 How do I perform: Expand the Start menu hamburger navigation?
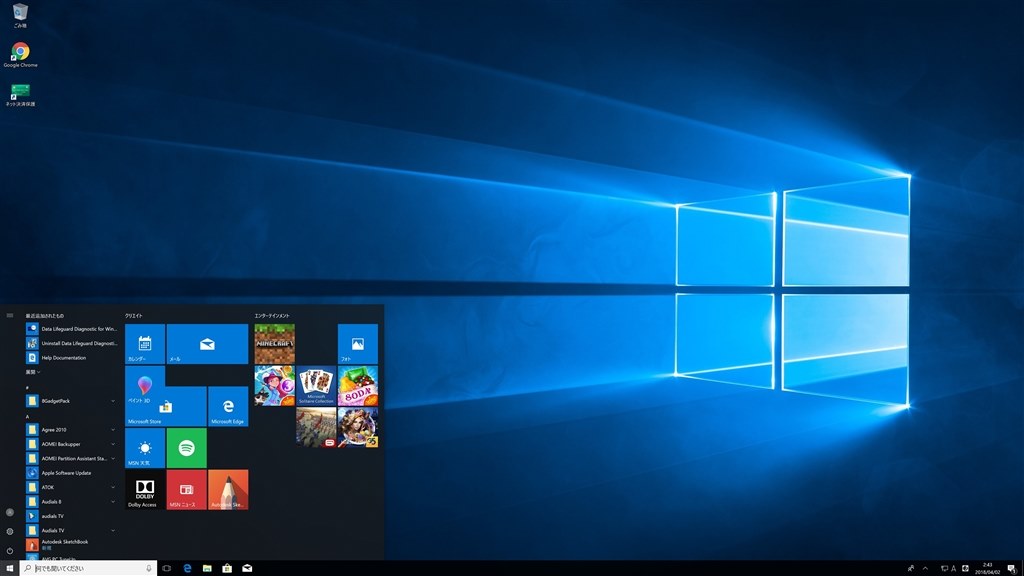tap(10, 315)
